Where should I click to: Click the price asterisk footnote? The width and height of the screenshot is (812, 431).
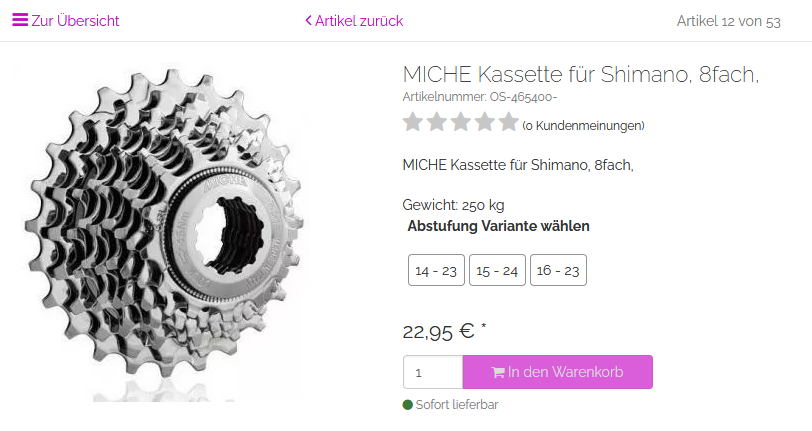click(x=484, y=326)
